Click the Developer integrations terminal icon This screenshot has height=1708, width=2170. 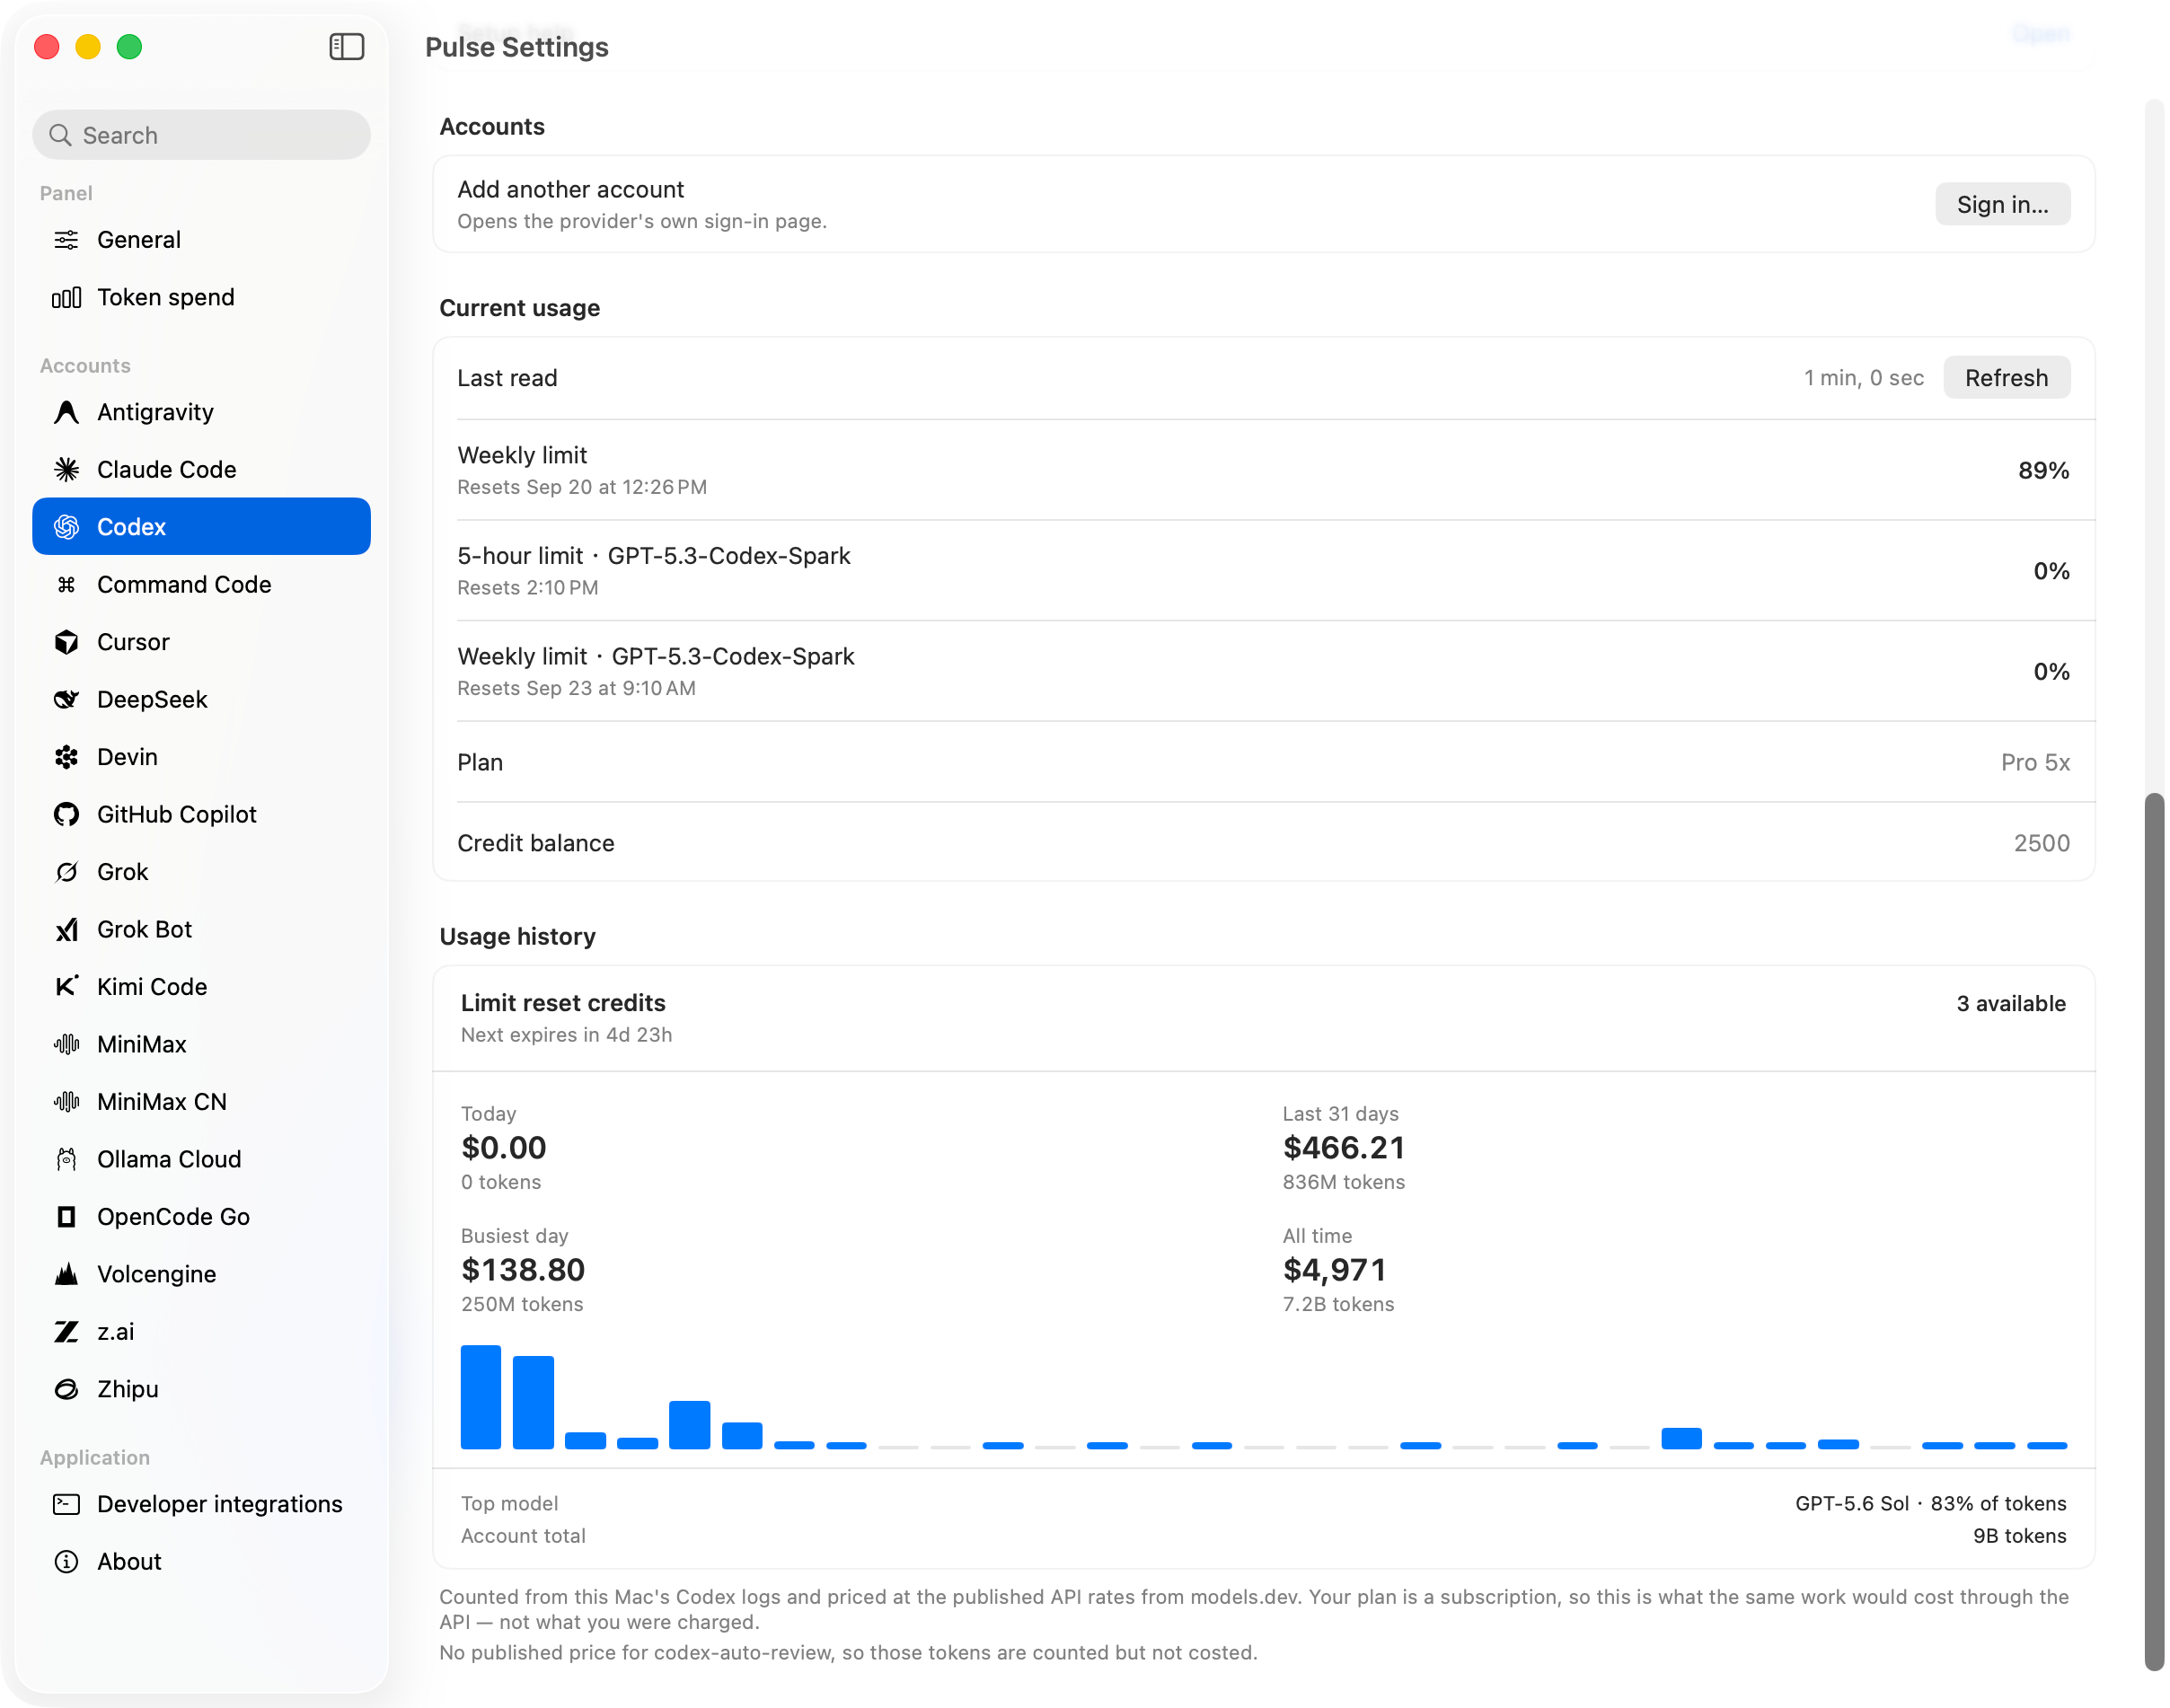pyautogui.click(x=66, y=1504)
